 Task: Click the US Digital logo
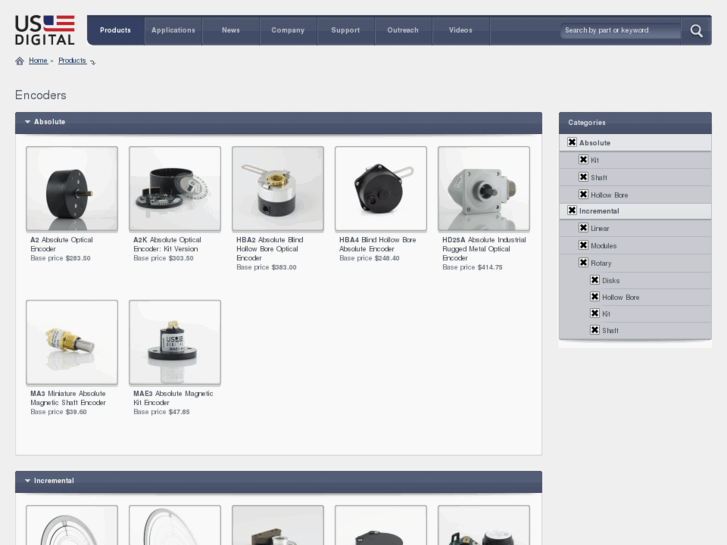pos(45,30)
